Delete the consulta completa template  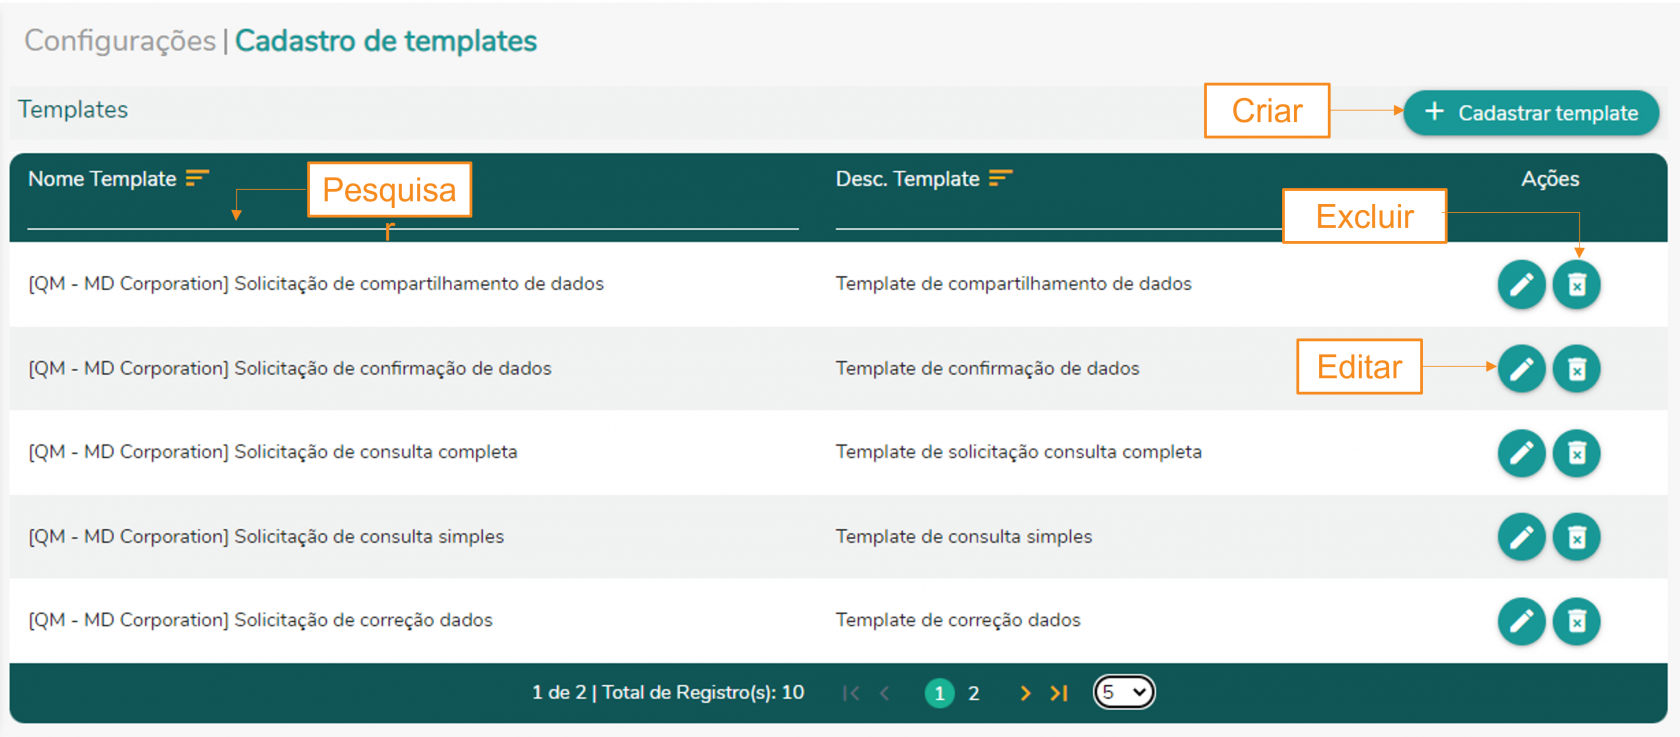pos(1577,453)
